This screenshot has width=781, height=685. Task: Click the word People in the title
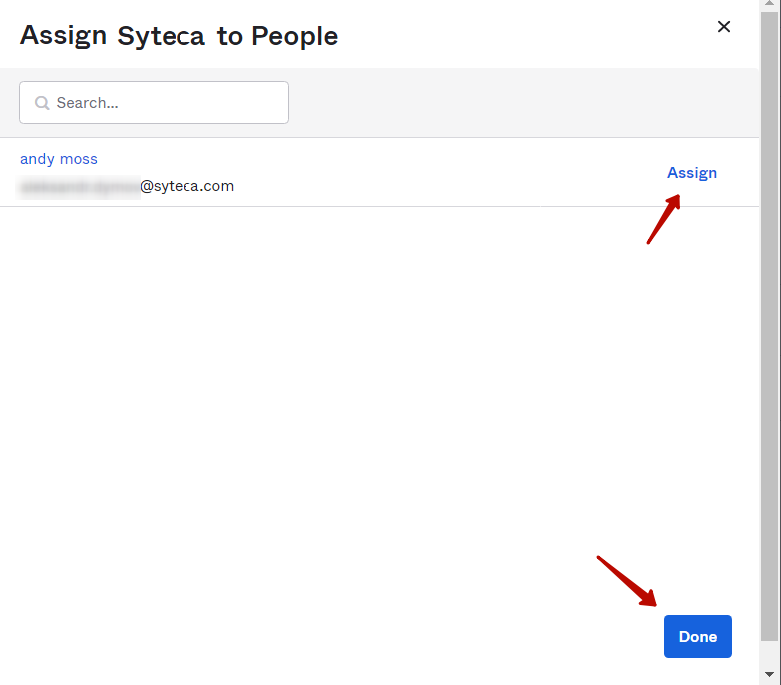(294, 36)
